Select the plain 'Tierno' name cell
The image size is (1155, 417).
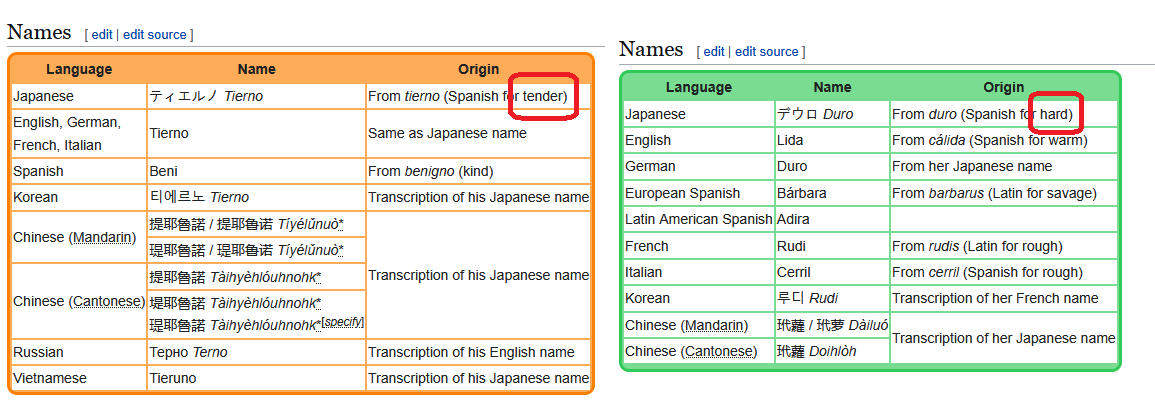click(256, 133)
